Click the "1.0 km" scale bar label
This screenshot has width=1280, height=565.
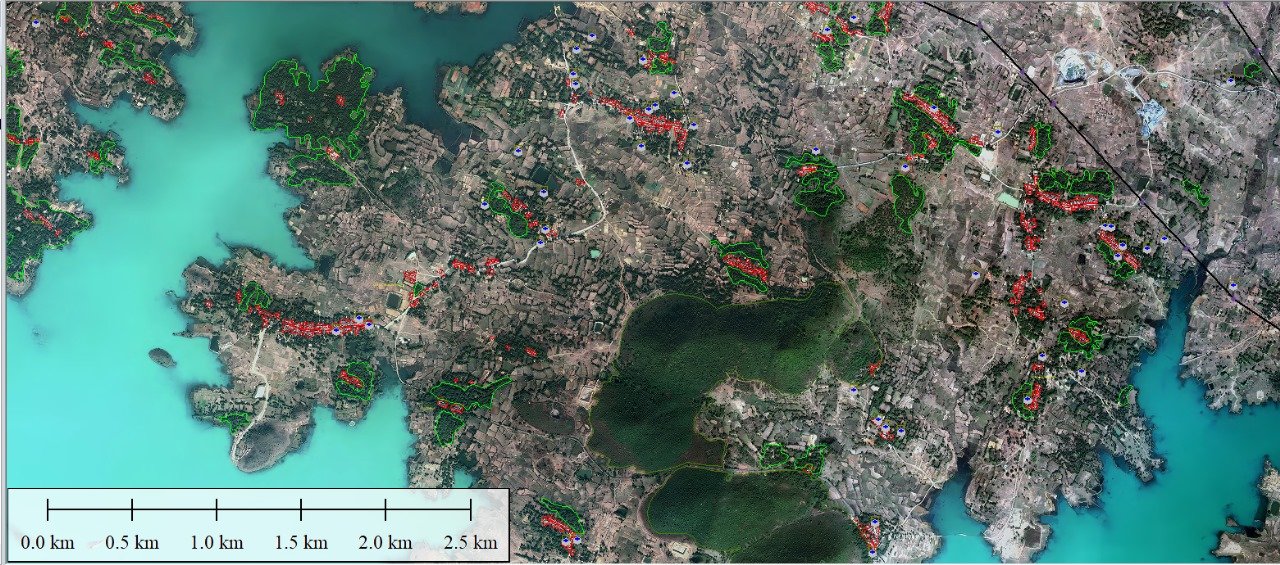pyautogui.click(x=217, y=543)
